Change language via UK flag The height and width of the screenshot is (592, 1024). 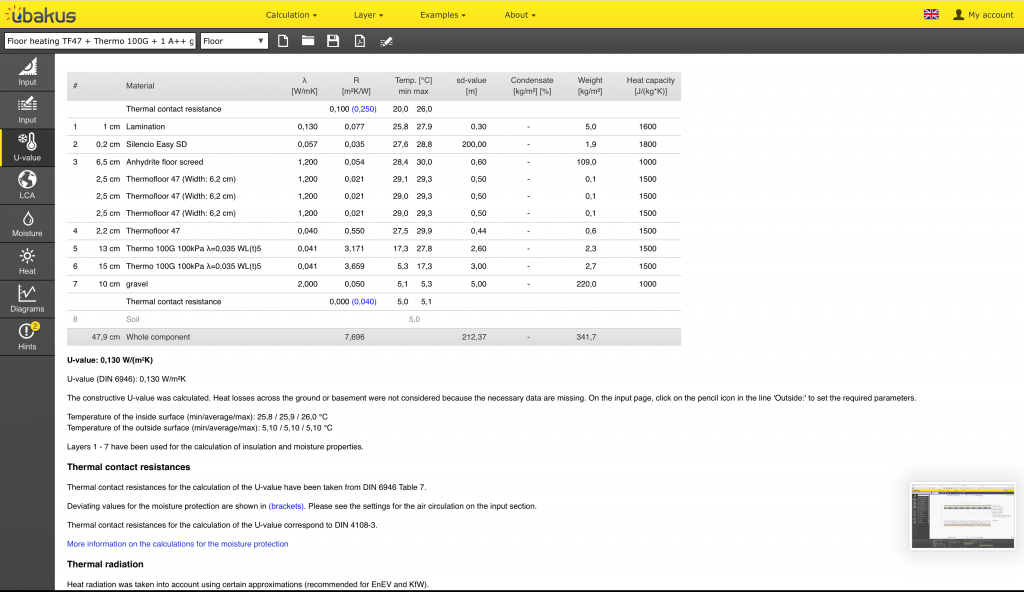931,14
